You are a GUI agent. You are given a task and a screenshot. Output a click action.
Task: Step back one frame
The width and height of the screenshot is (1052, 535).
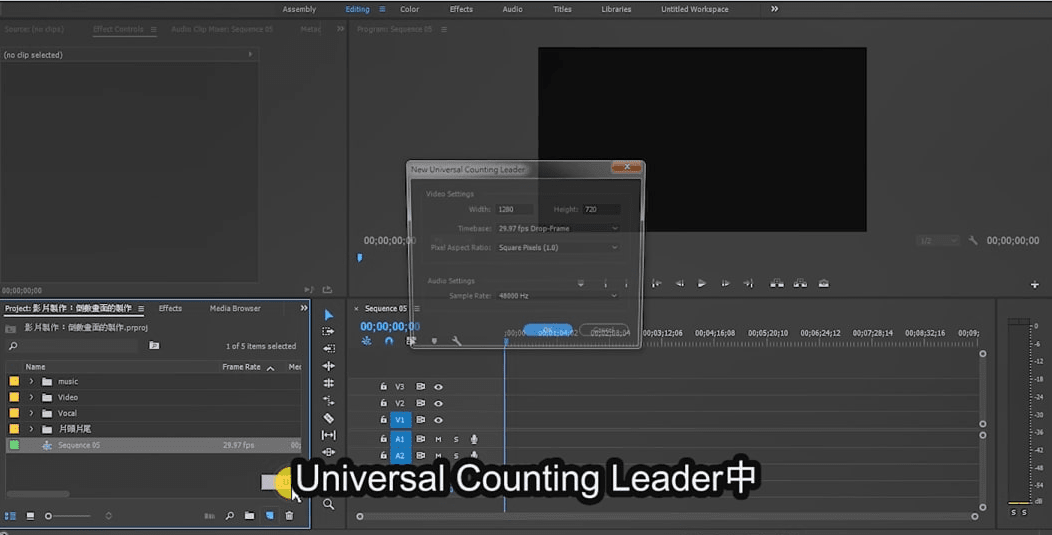680,284
